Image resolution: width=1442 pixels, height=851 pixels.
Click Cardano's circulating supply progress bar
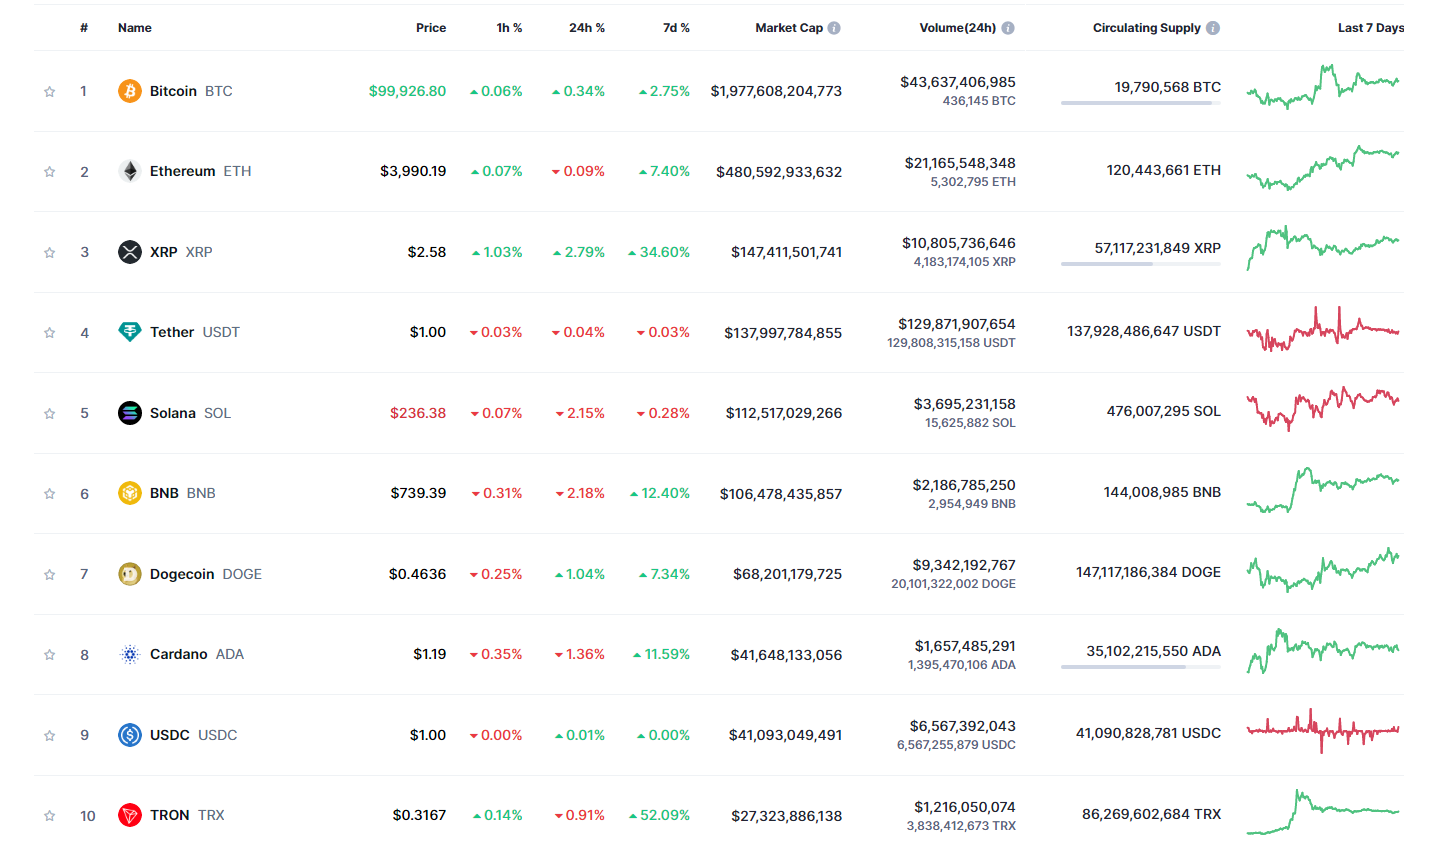point(1141,667)
